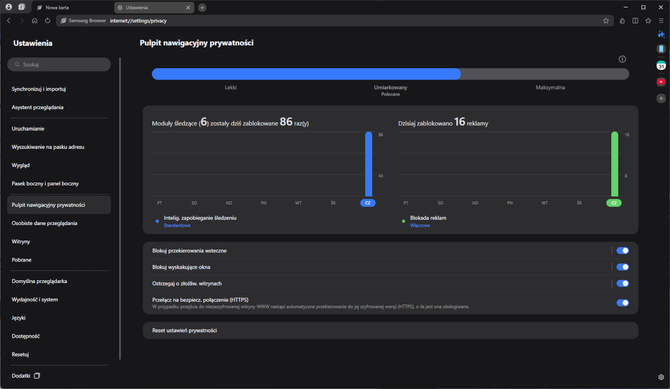The image size is (670, 389).
Task: Open the hamburger main menu
Action: [661, 21]
